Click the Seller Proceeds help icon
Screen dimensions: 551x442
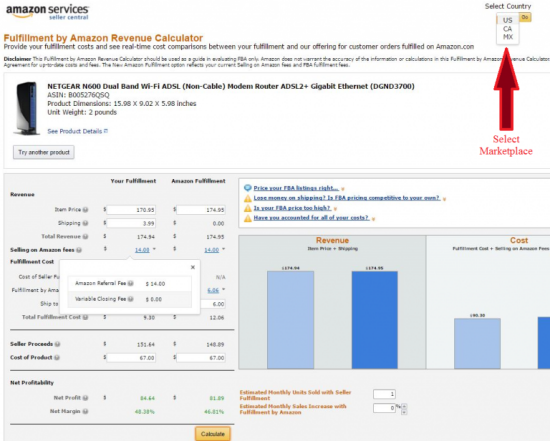[x=58, y=344]
